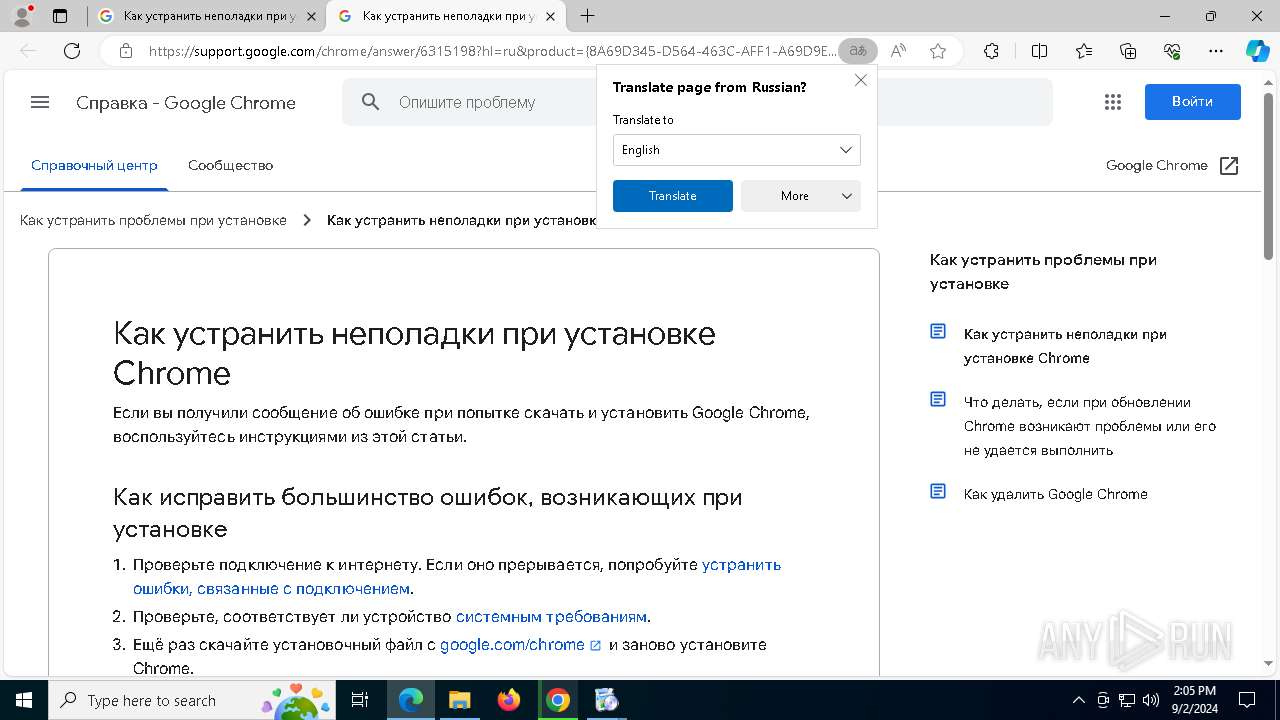Open Google help hamburger menu
Viewport: 1280px width, 720px height.
tap(40, 102)
